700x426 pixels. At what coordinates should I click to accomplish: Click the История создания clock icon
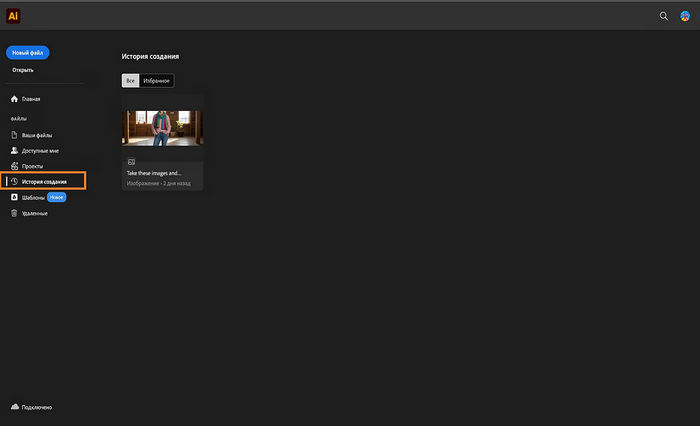click(14, 182)
